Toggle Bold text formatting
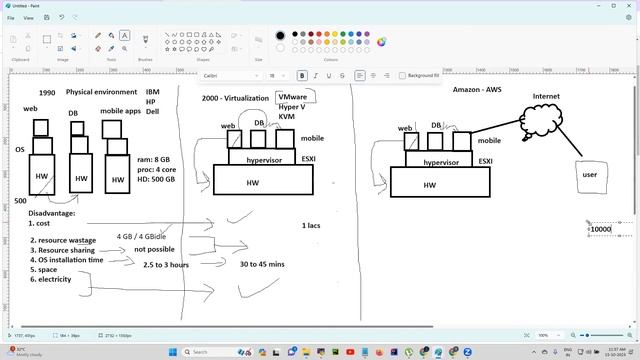This screenshot has width=640, height=360. coord(302,76)
